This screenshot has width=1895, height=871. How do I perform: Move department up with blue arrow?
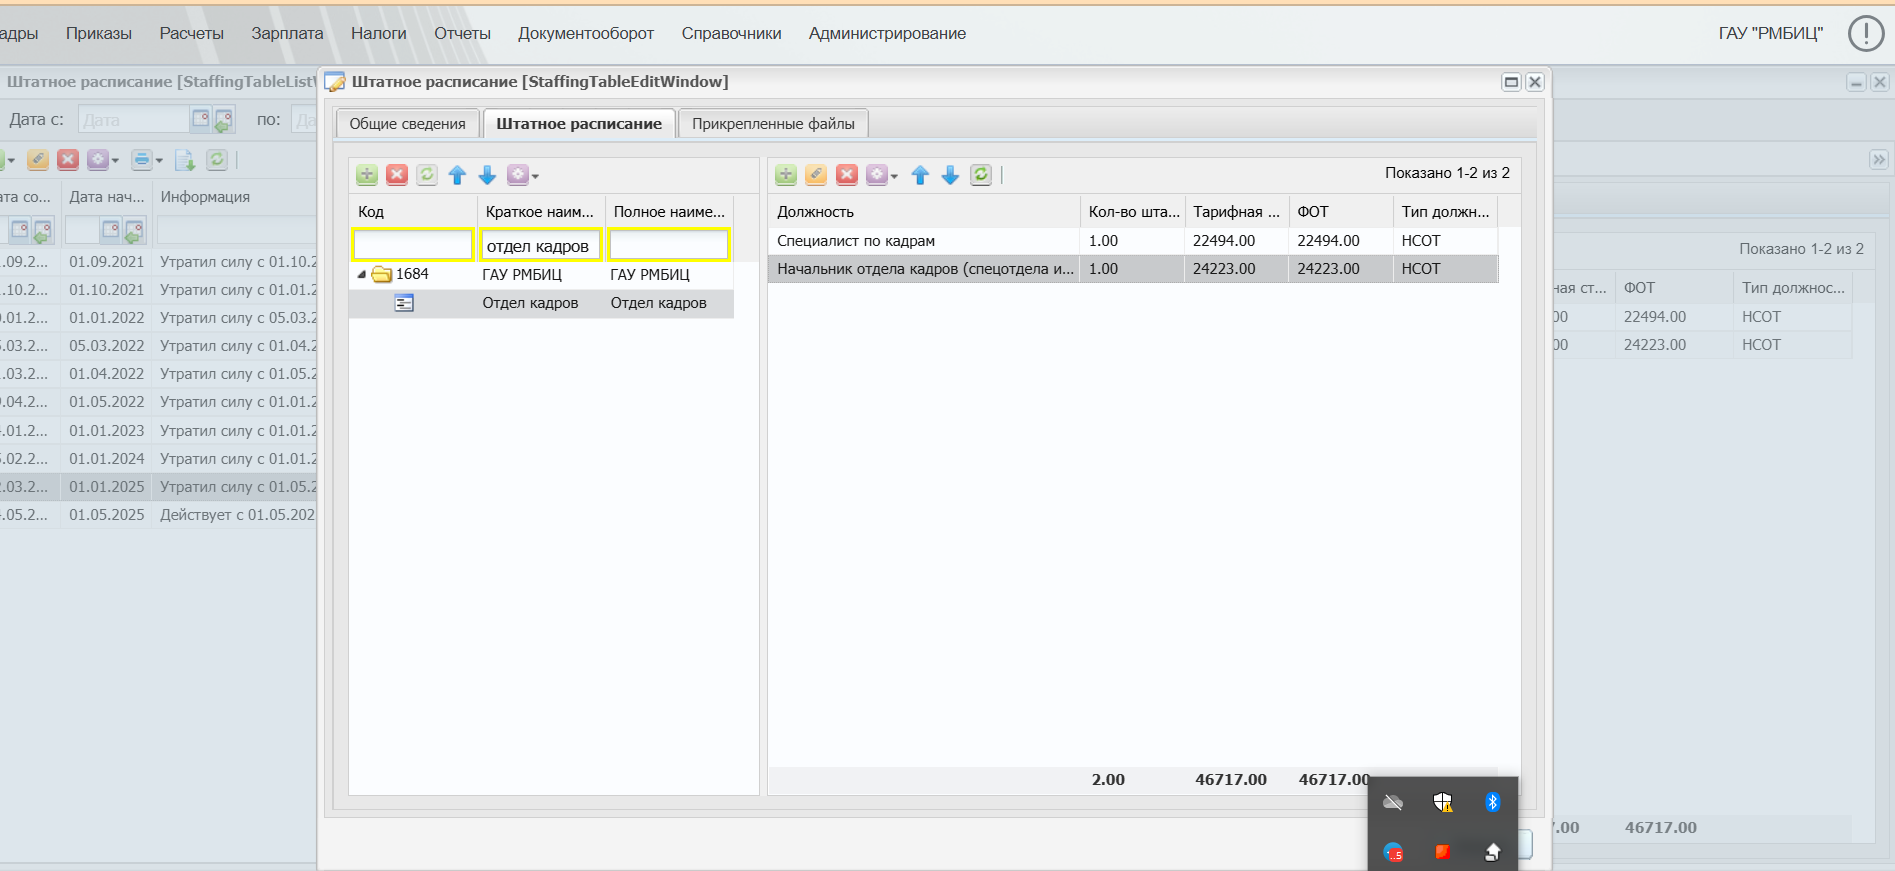point(457,175)
